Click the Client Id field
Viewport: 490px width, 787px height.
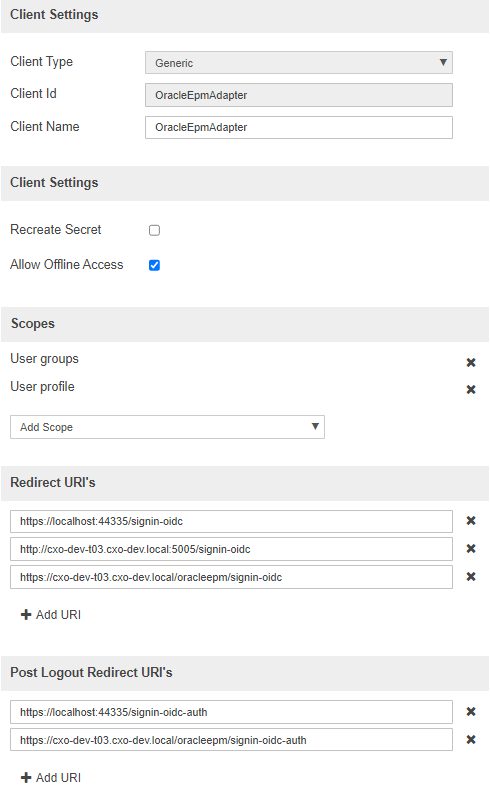tap(299, 95)
